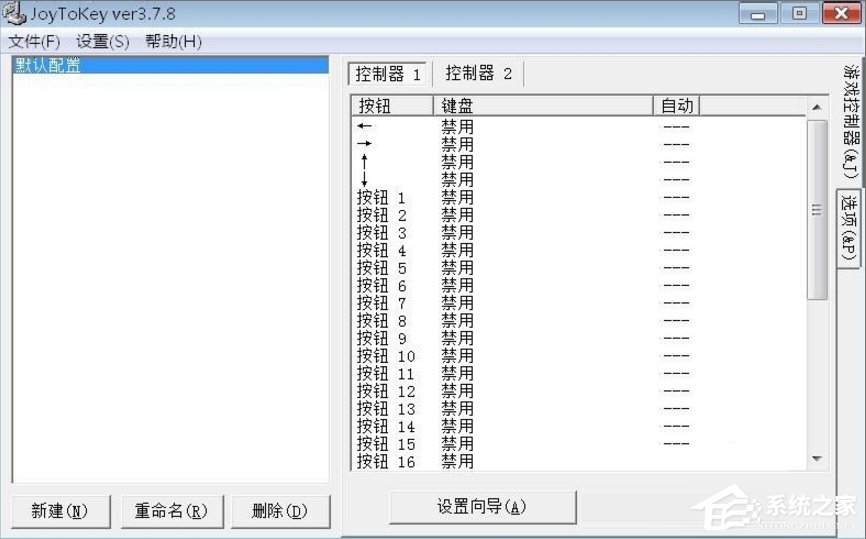Select the 默认配置 profile
The height and width of the screenshot is (539, 866).
[170, 65]
